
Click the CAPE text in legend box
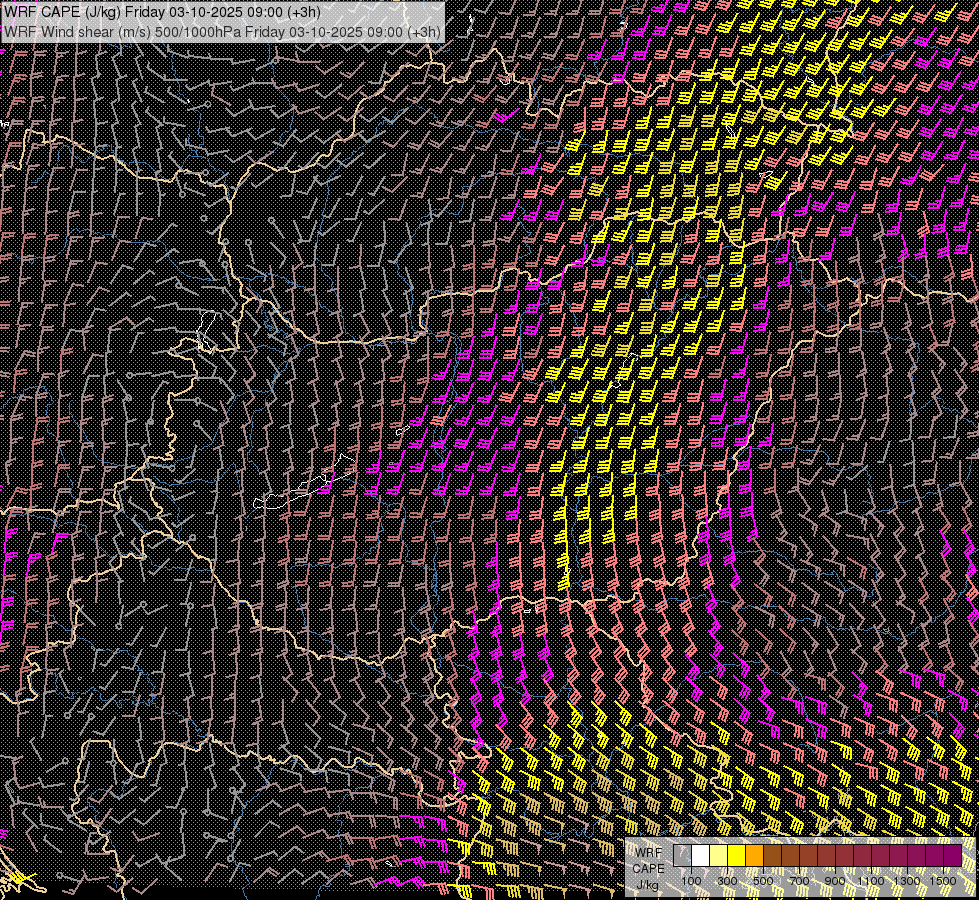tap(648, 868)
